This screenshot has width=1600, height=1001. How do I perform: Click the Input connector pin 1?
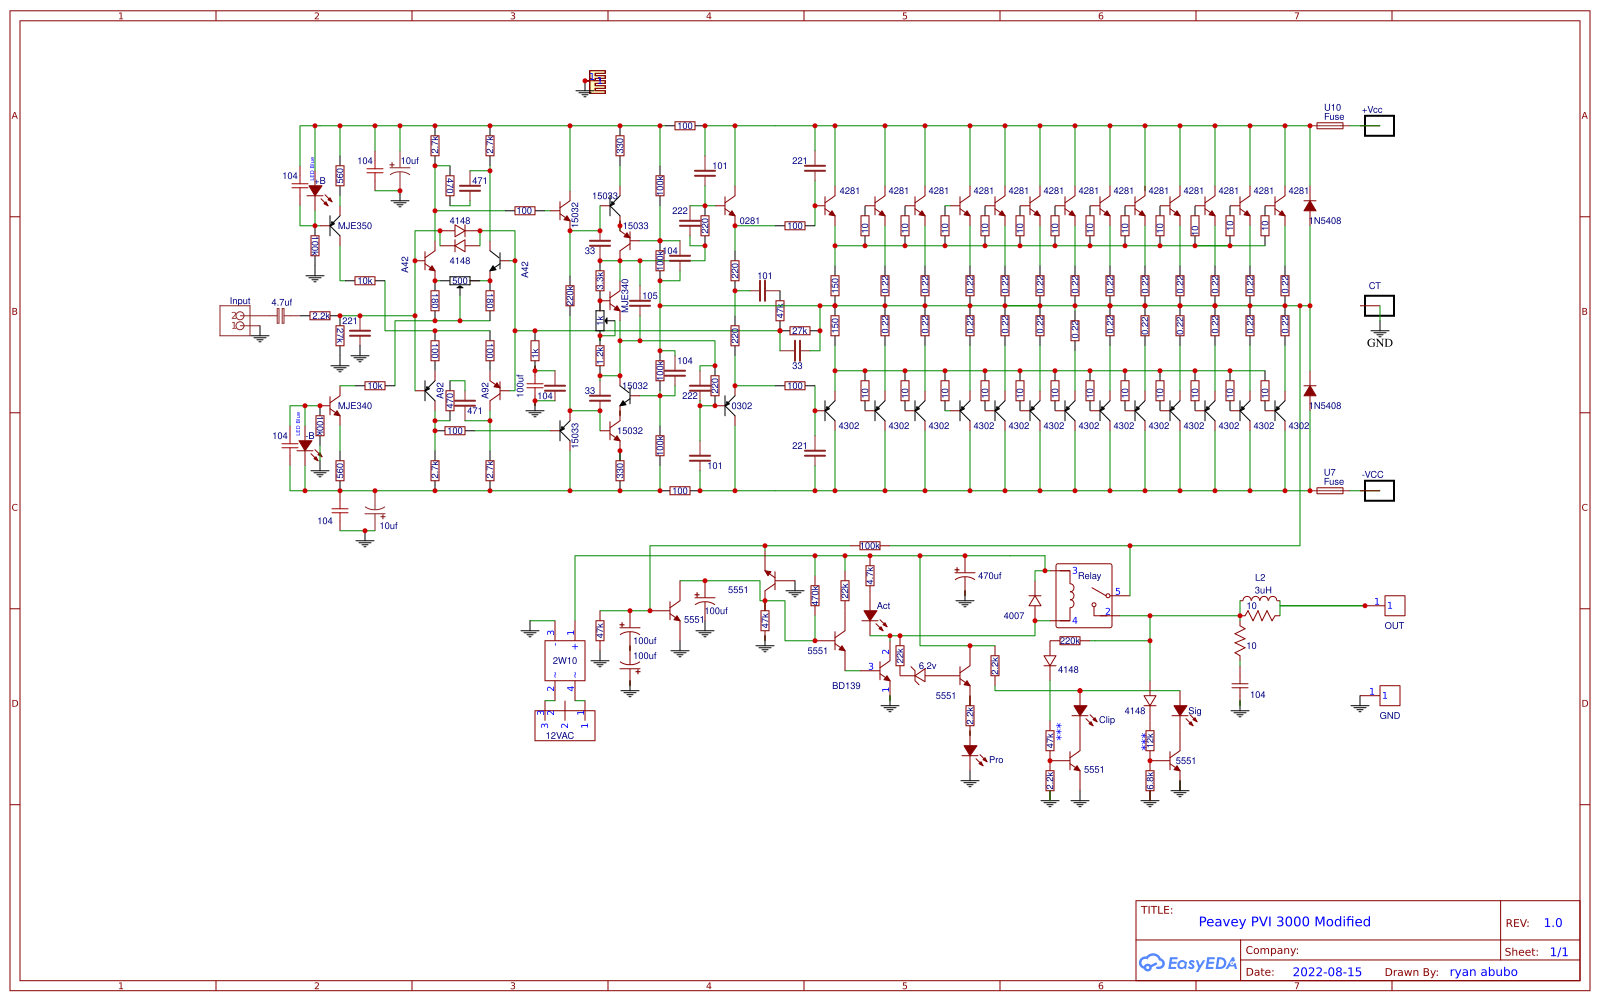240,325
